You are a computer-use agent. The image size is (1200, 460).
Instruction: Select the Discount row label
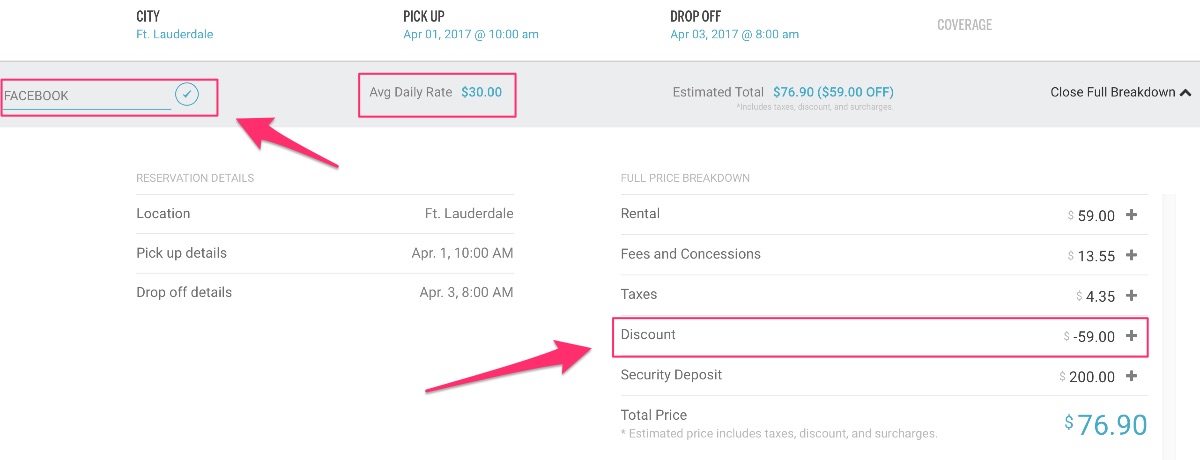click(648, 335)
